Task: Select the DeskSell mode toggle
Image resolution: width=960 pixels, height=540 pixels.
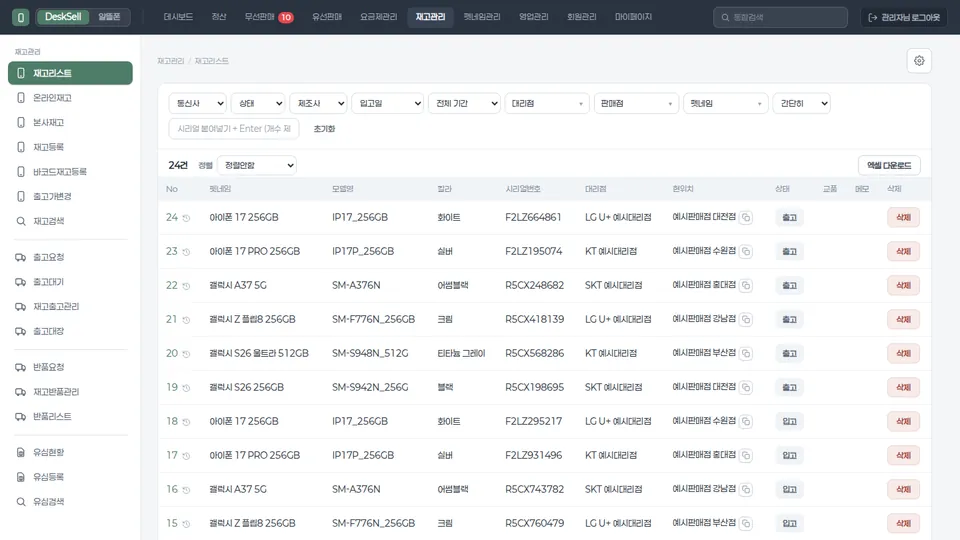Action: coord(62,17)
